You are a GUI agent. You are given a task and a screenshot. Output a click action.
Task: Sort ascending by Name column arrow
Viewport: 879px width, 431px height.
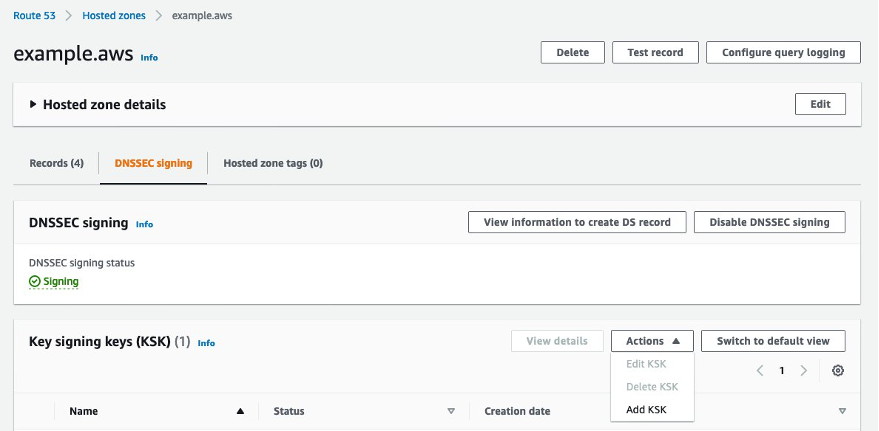240,411
